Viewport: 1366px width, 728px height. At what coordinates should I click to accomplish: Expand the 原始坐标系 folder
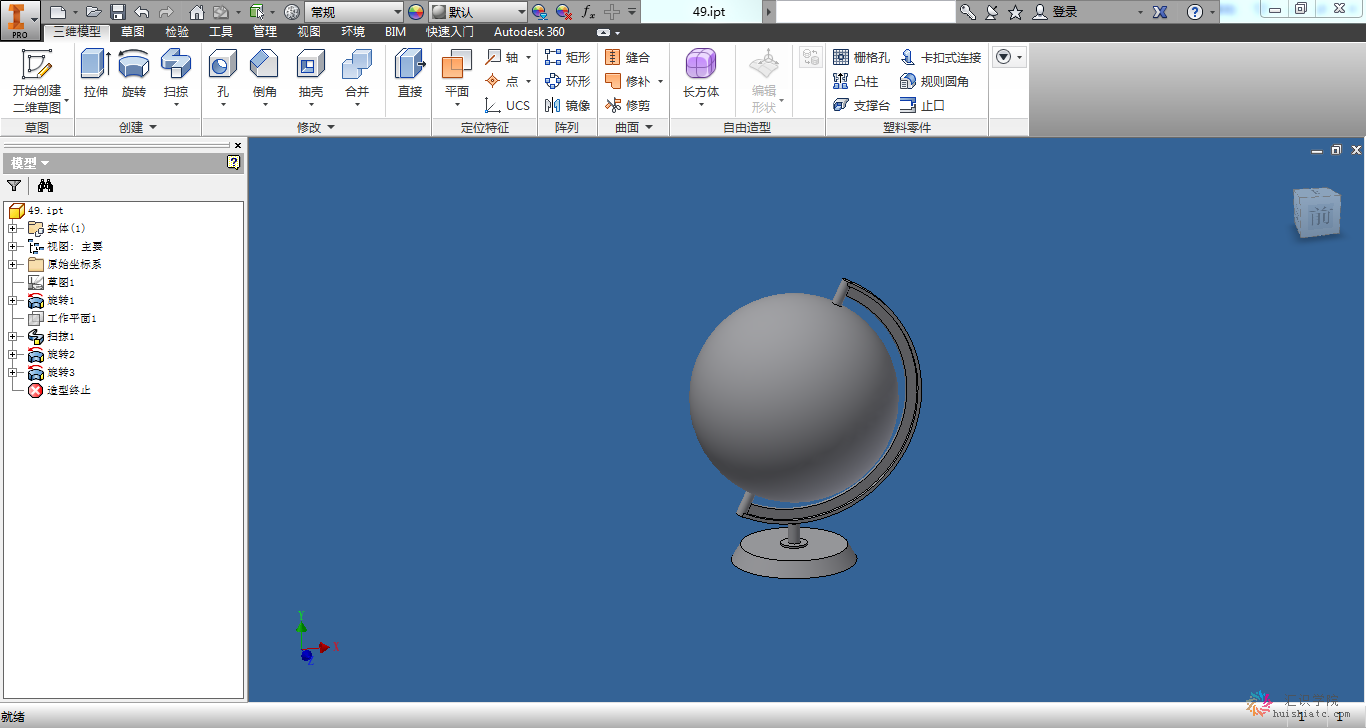point(12,264)
